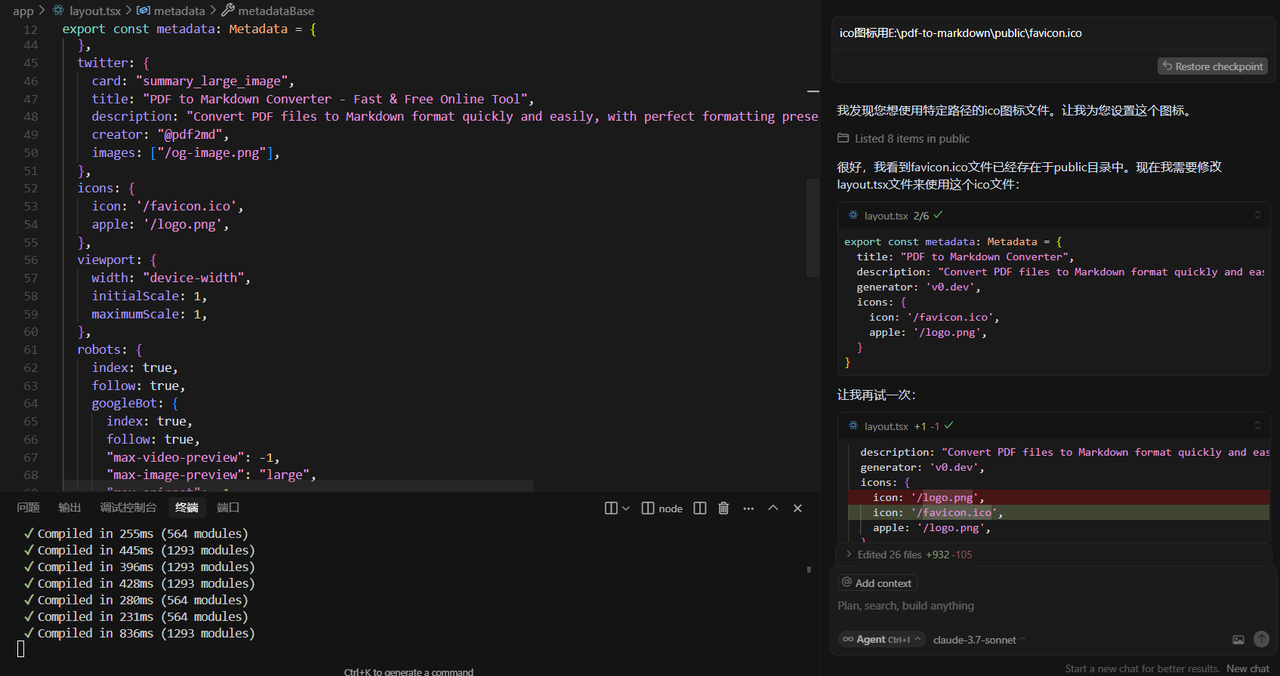Click New chat link
Viewport: 1280px width, 676px height.
click(x=1248, y=668)
